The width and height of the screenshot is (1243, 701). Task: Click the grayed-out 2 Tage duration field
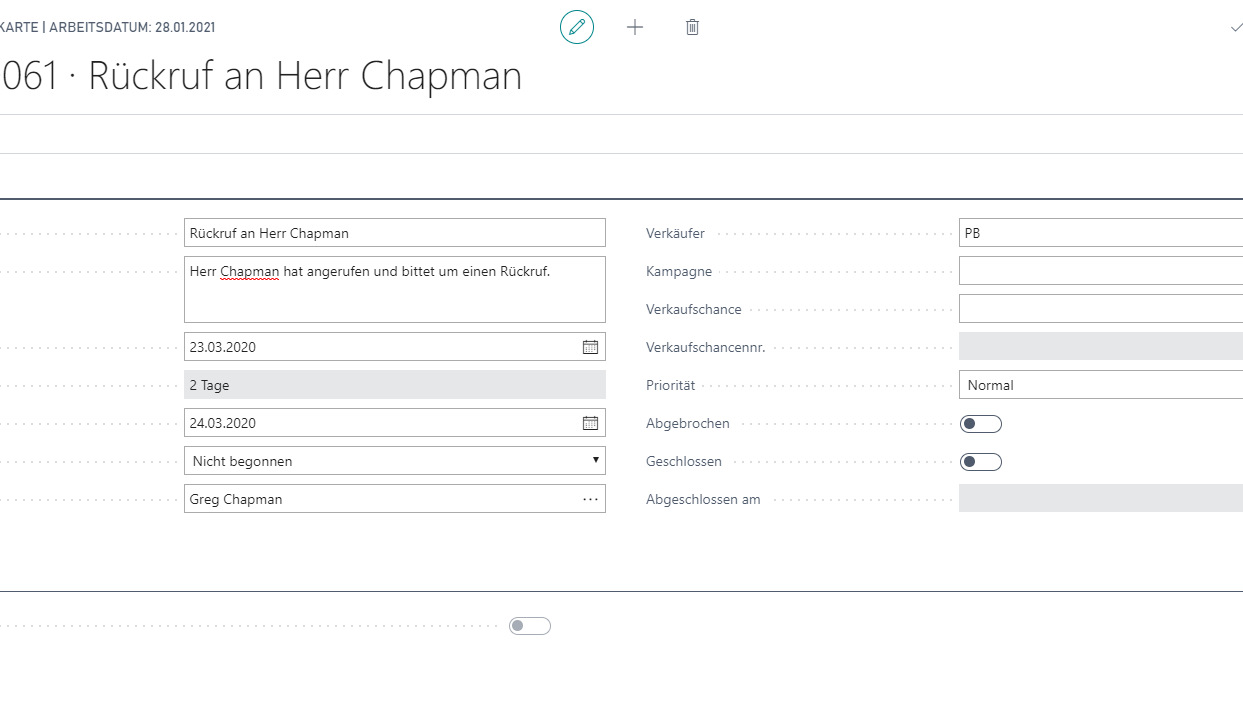(x=395, y=384)
